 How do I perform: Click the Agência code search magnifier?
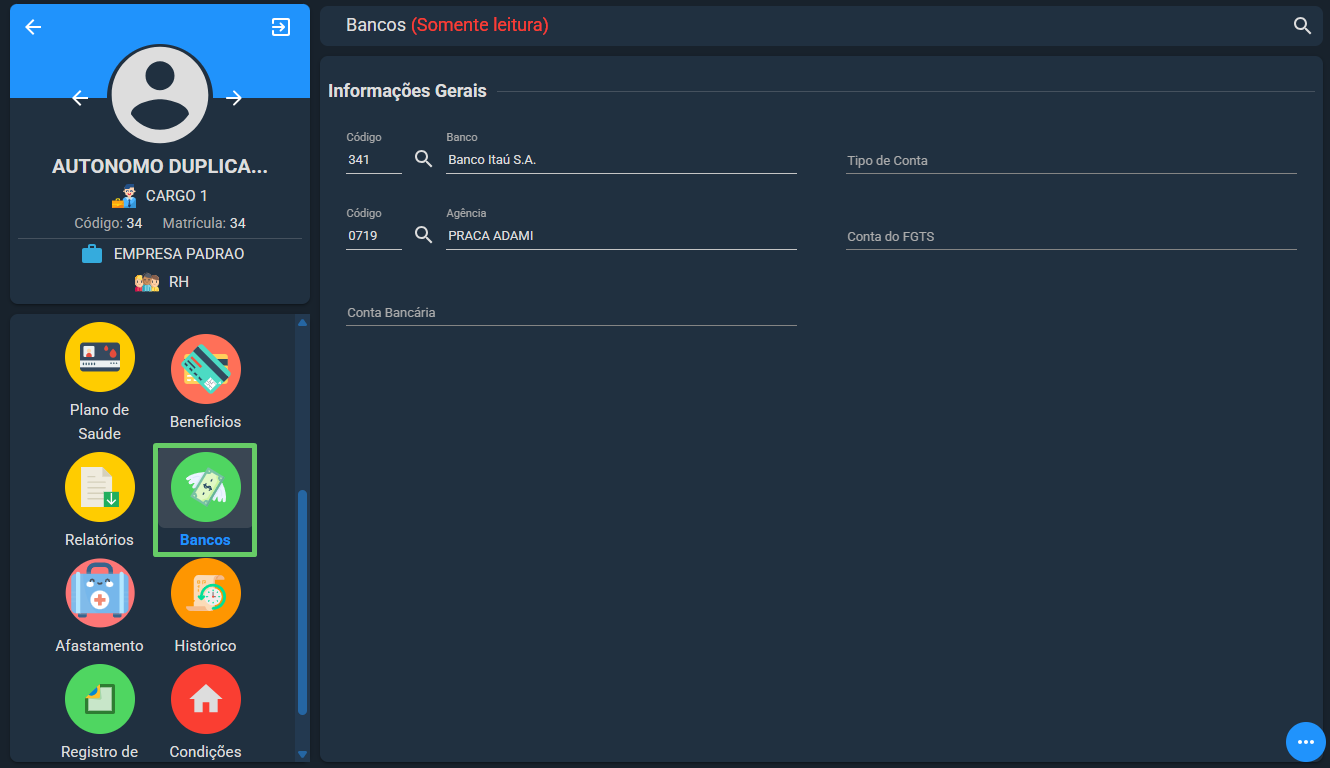tap(424, 235)
